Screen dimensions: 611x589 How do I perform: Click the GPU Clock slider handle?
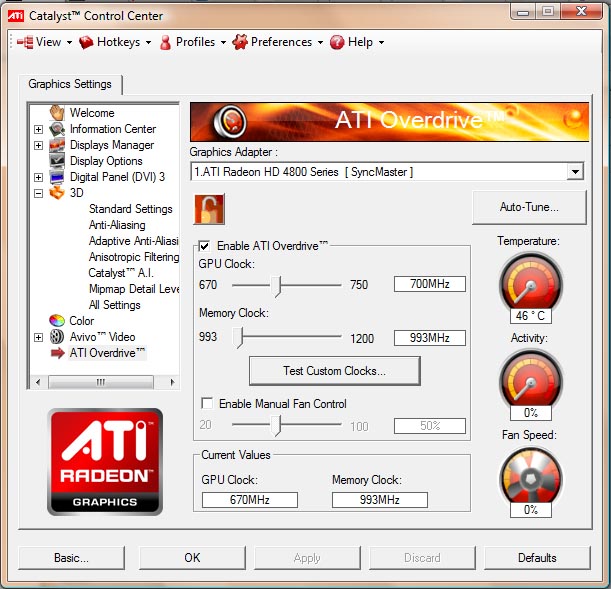277,285
